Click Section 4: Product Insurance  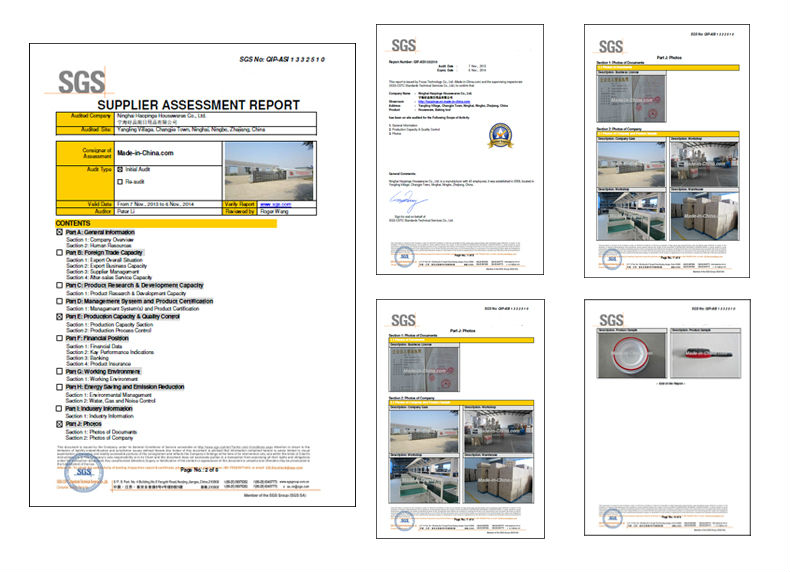coord(98,364)
